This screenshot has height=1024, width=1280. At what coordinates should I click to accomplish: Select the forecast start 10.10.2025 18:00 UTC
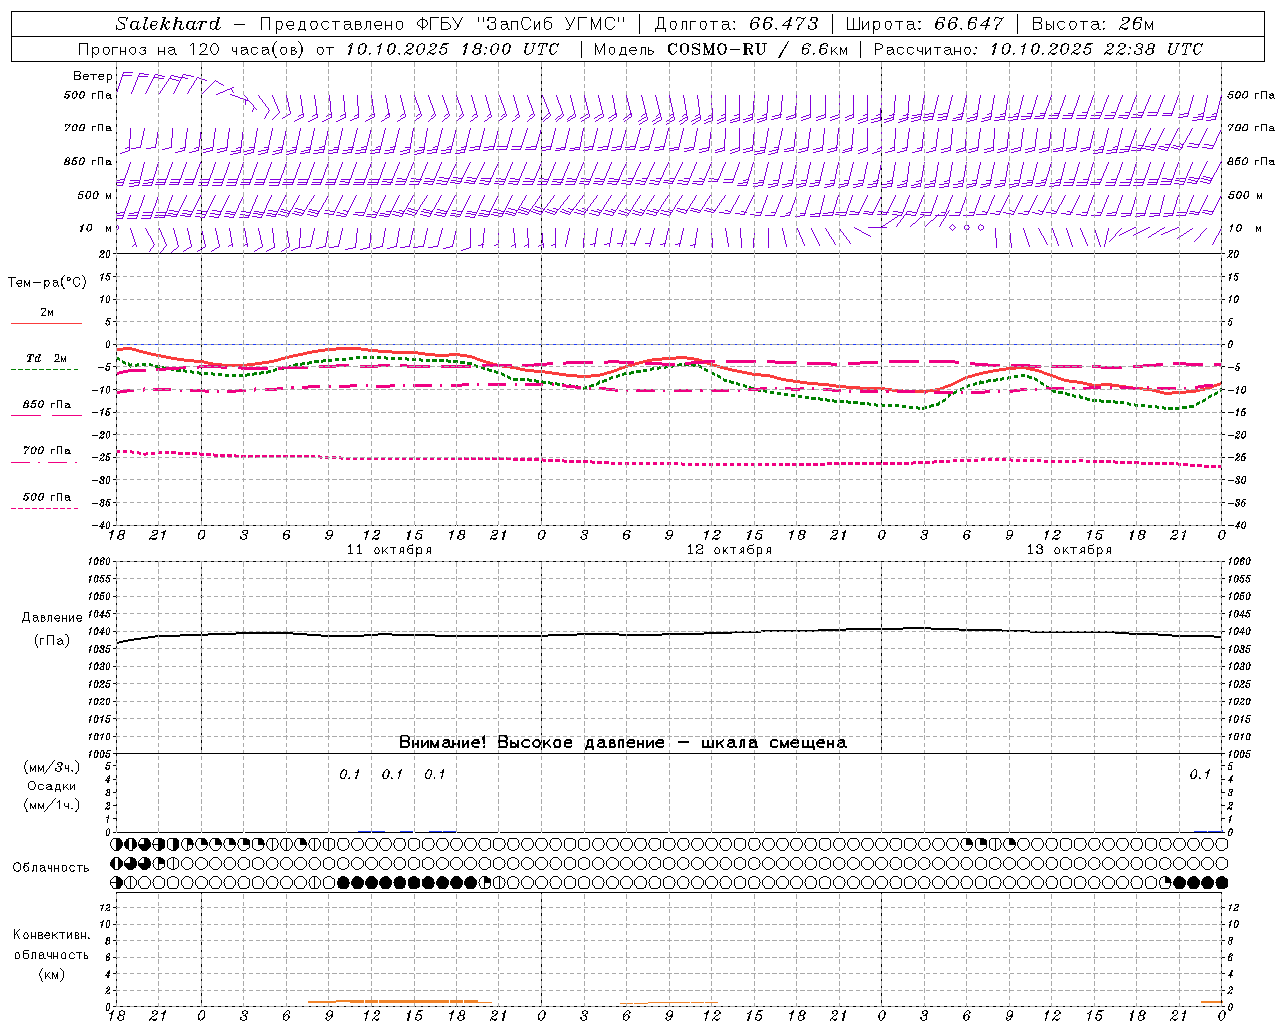(452, 49)
